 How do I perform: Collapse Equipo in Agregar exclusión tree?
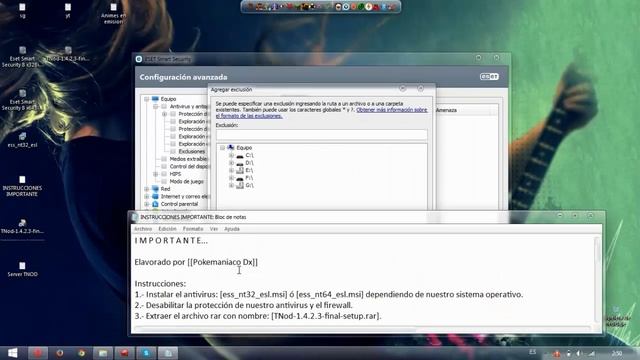point(222,148)
